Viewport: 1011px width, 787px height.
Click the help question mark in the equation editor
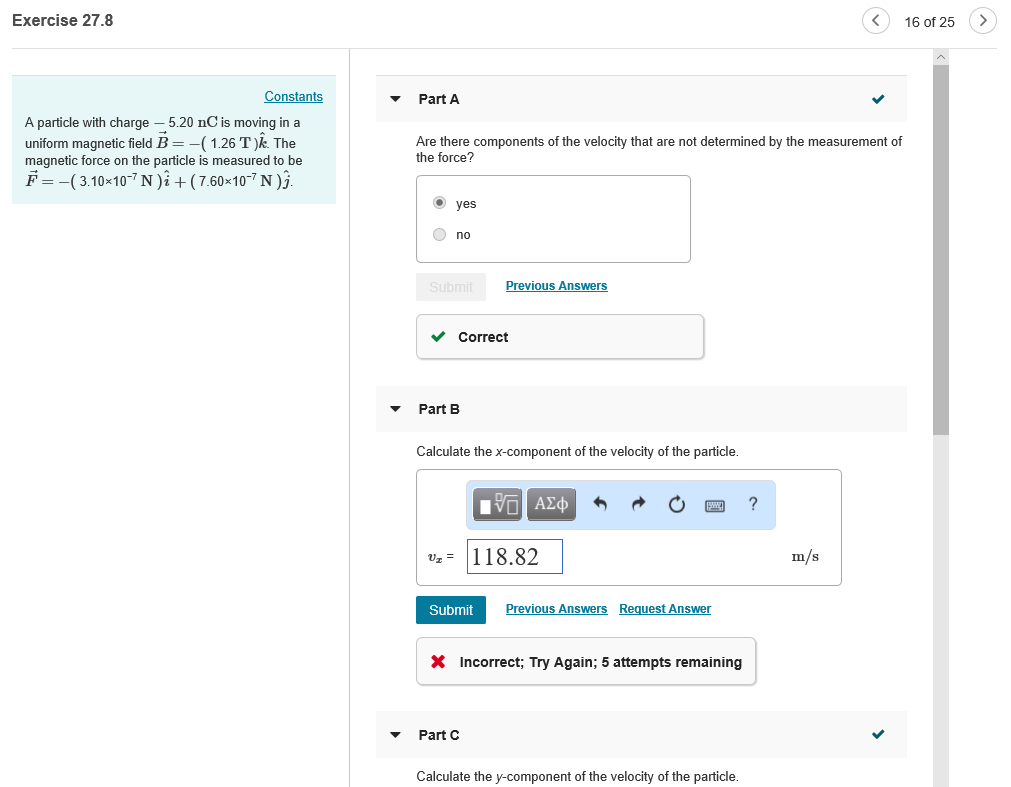click(753, 504)
